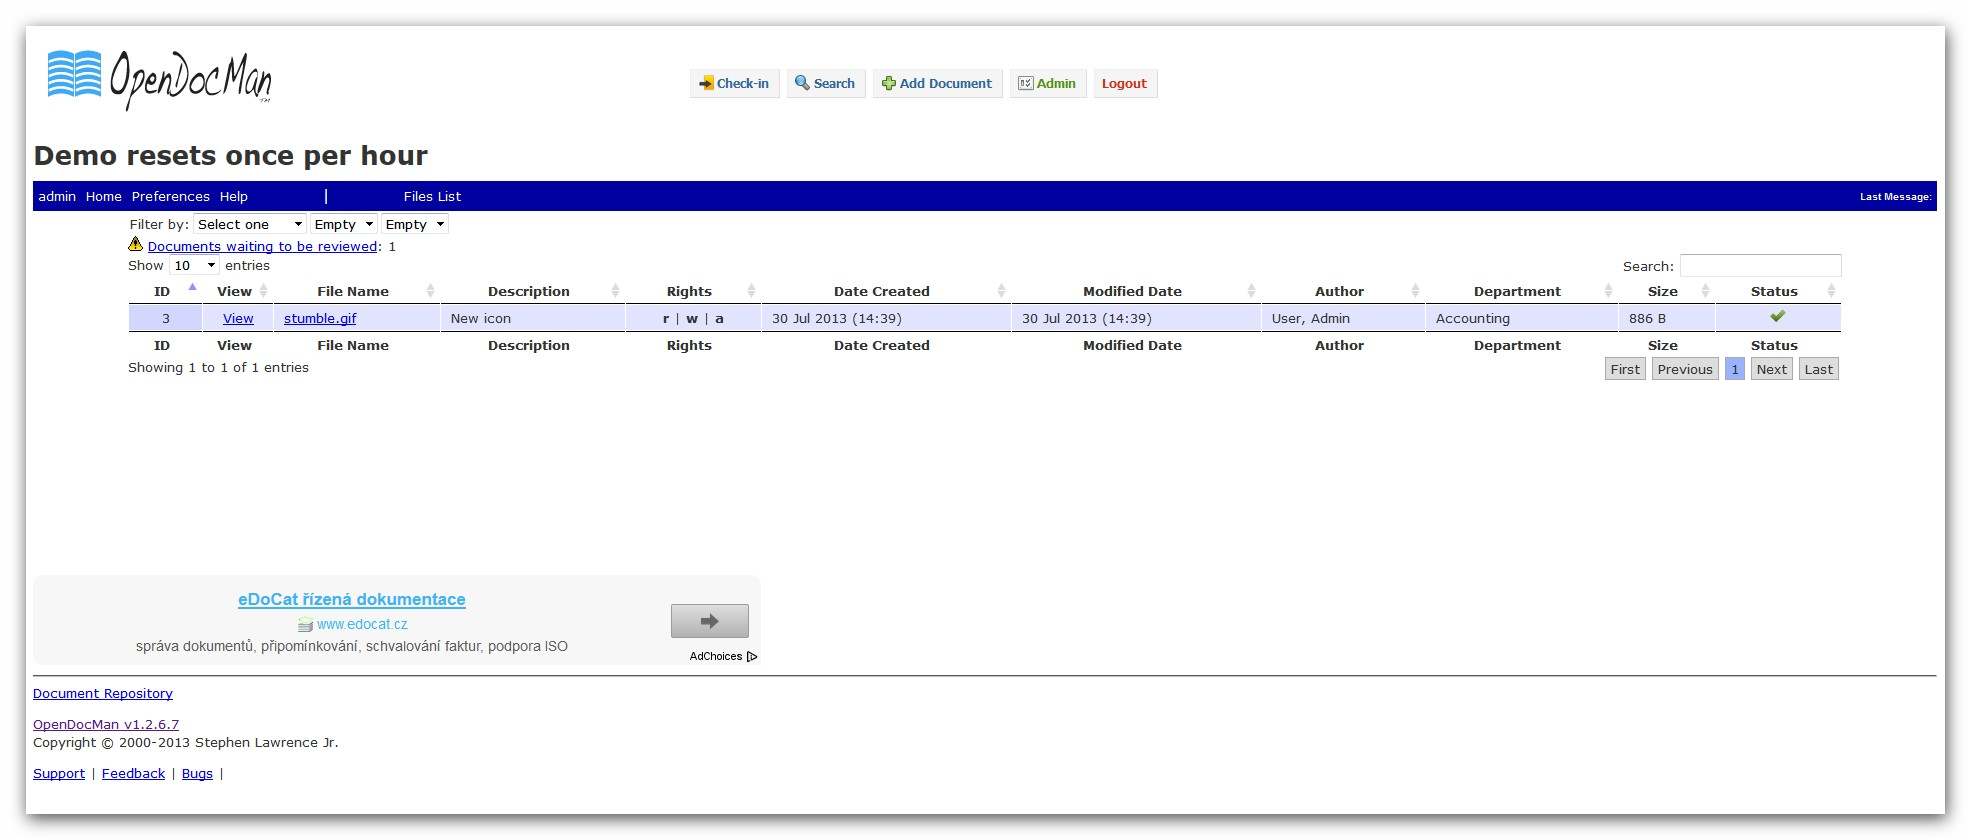
Task: Sort by the Rights column header
Action: [692, 291]
